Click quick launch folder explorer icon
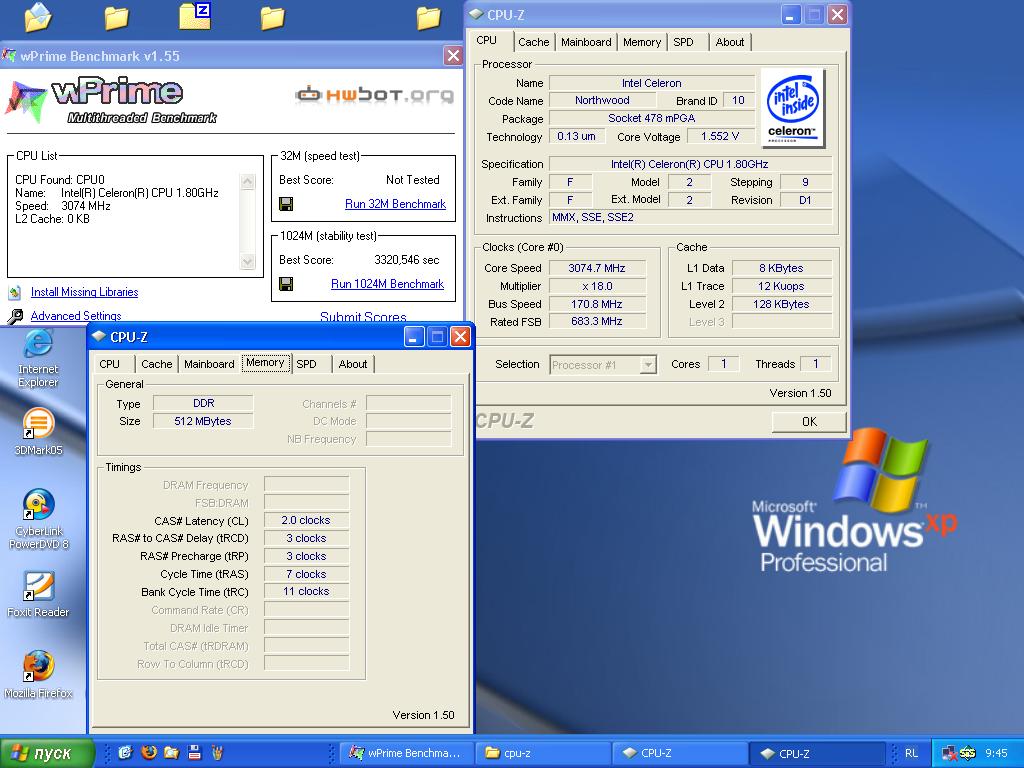 171,752
